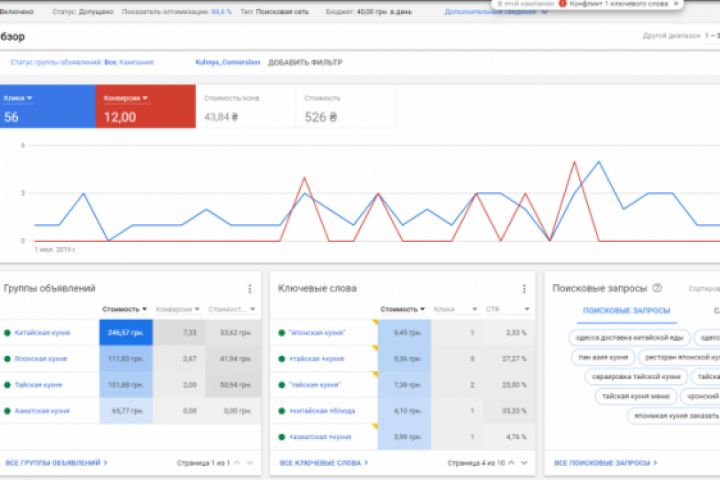Screen dimensions: 720x480
Task: Click optimization score percentage link
Action: [x=221, y=11]
